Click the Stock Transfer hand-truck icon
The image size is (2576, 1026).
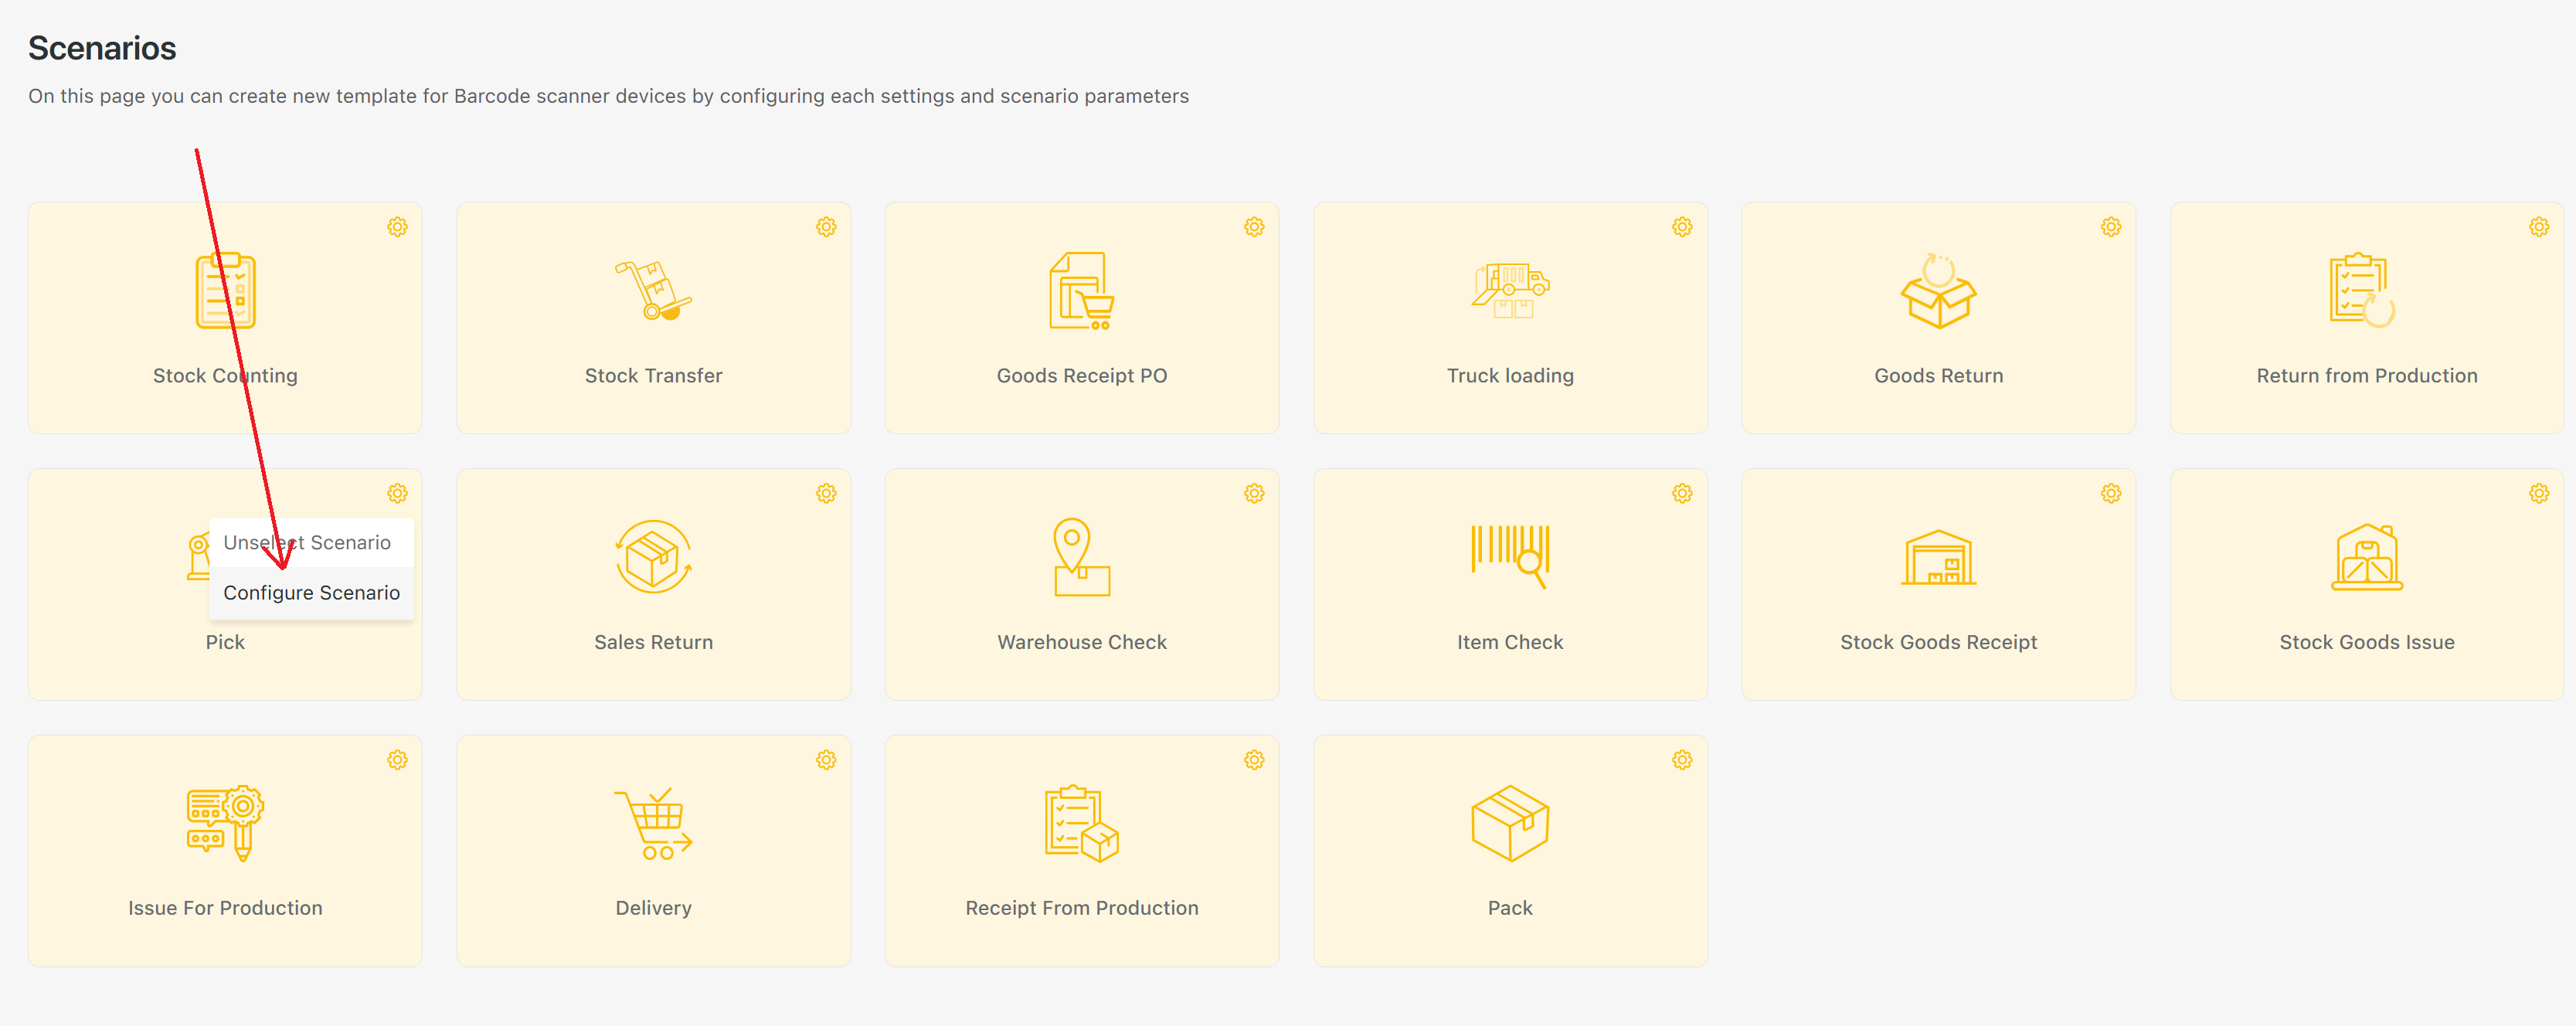652,290
